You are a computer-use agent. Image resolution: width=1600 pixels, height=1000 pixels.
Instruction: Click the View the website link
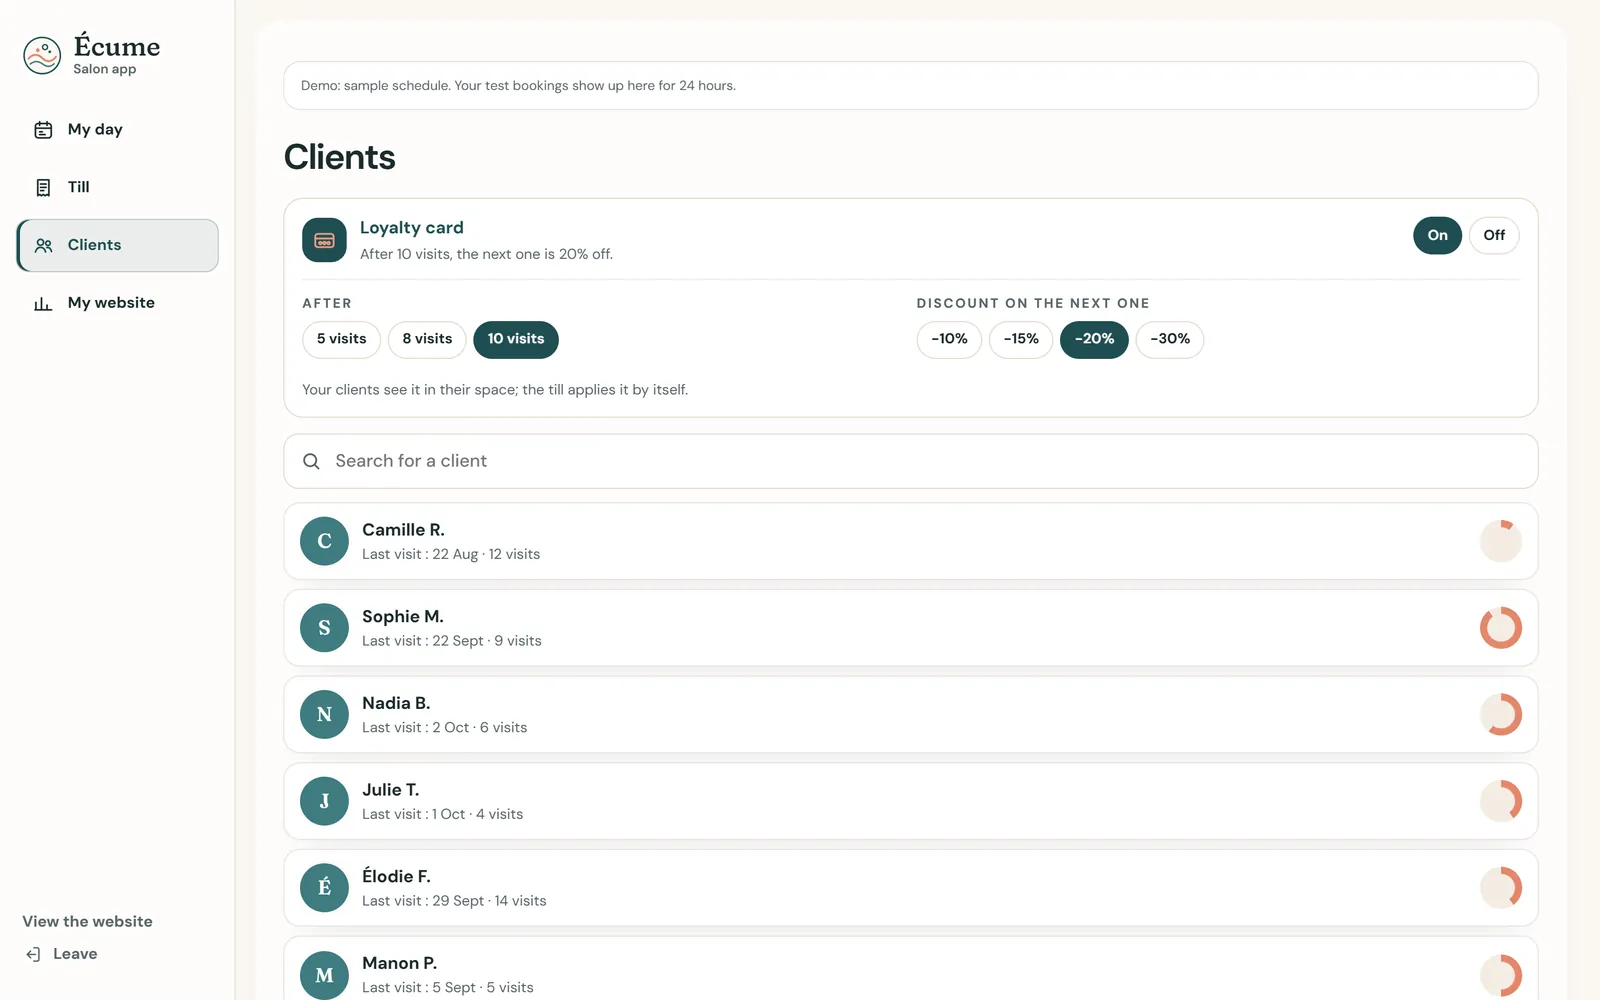click(x=88, y=922)
